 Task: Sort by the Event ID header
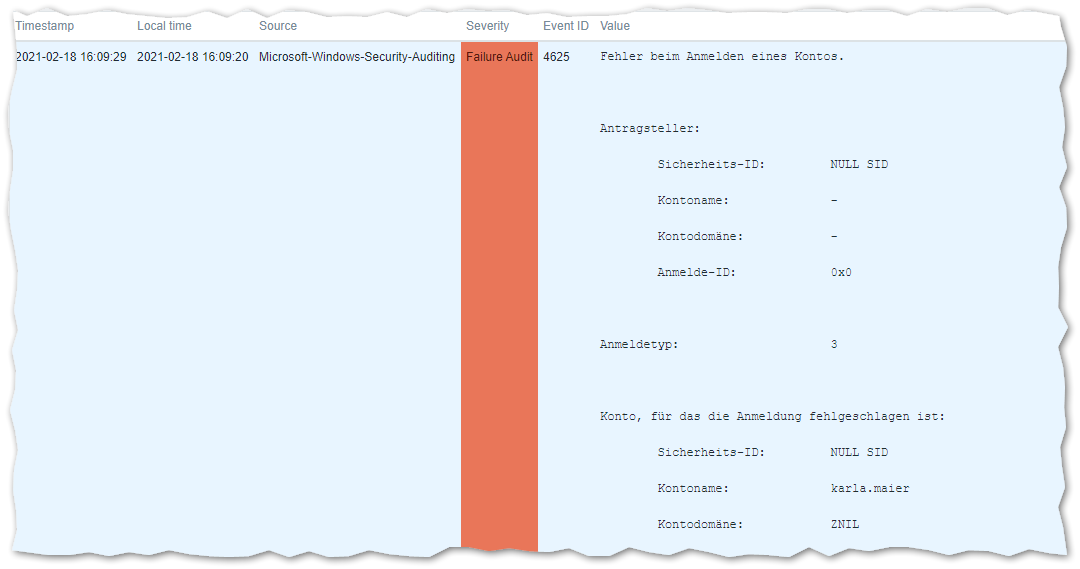click(565, 25)
